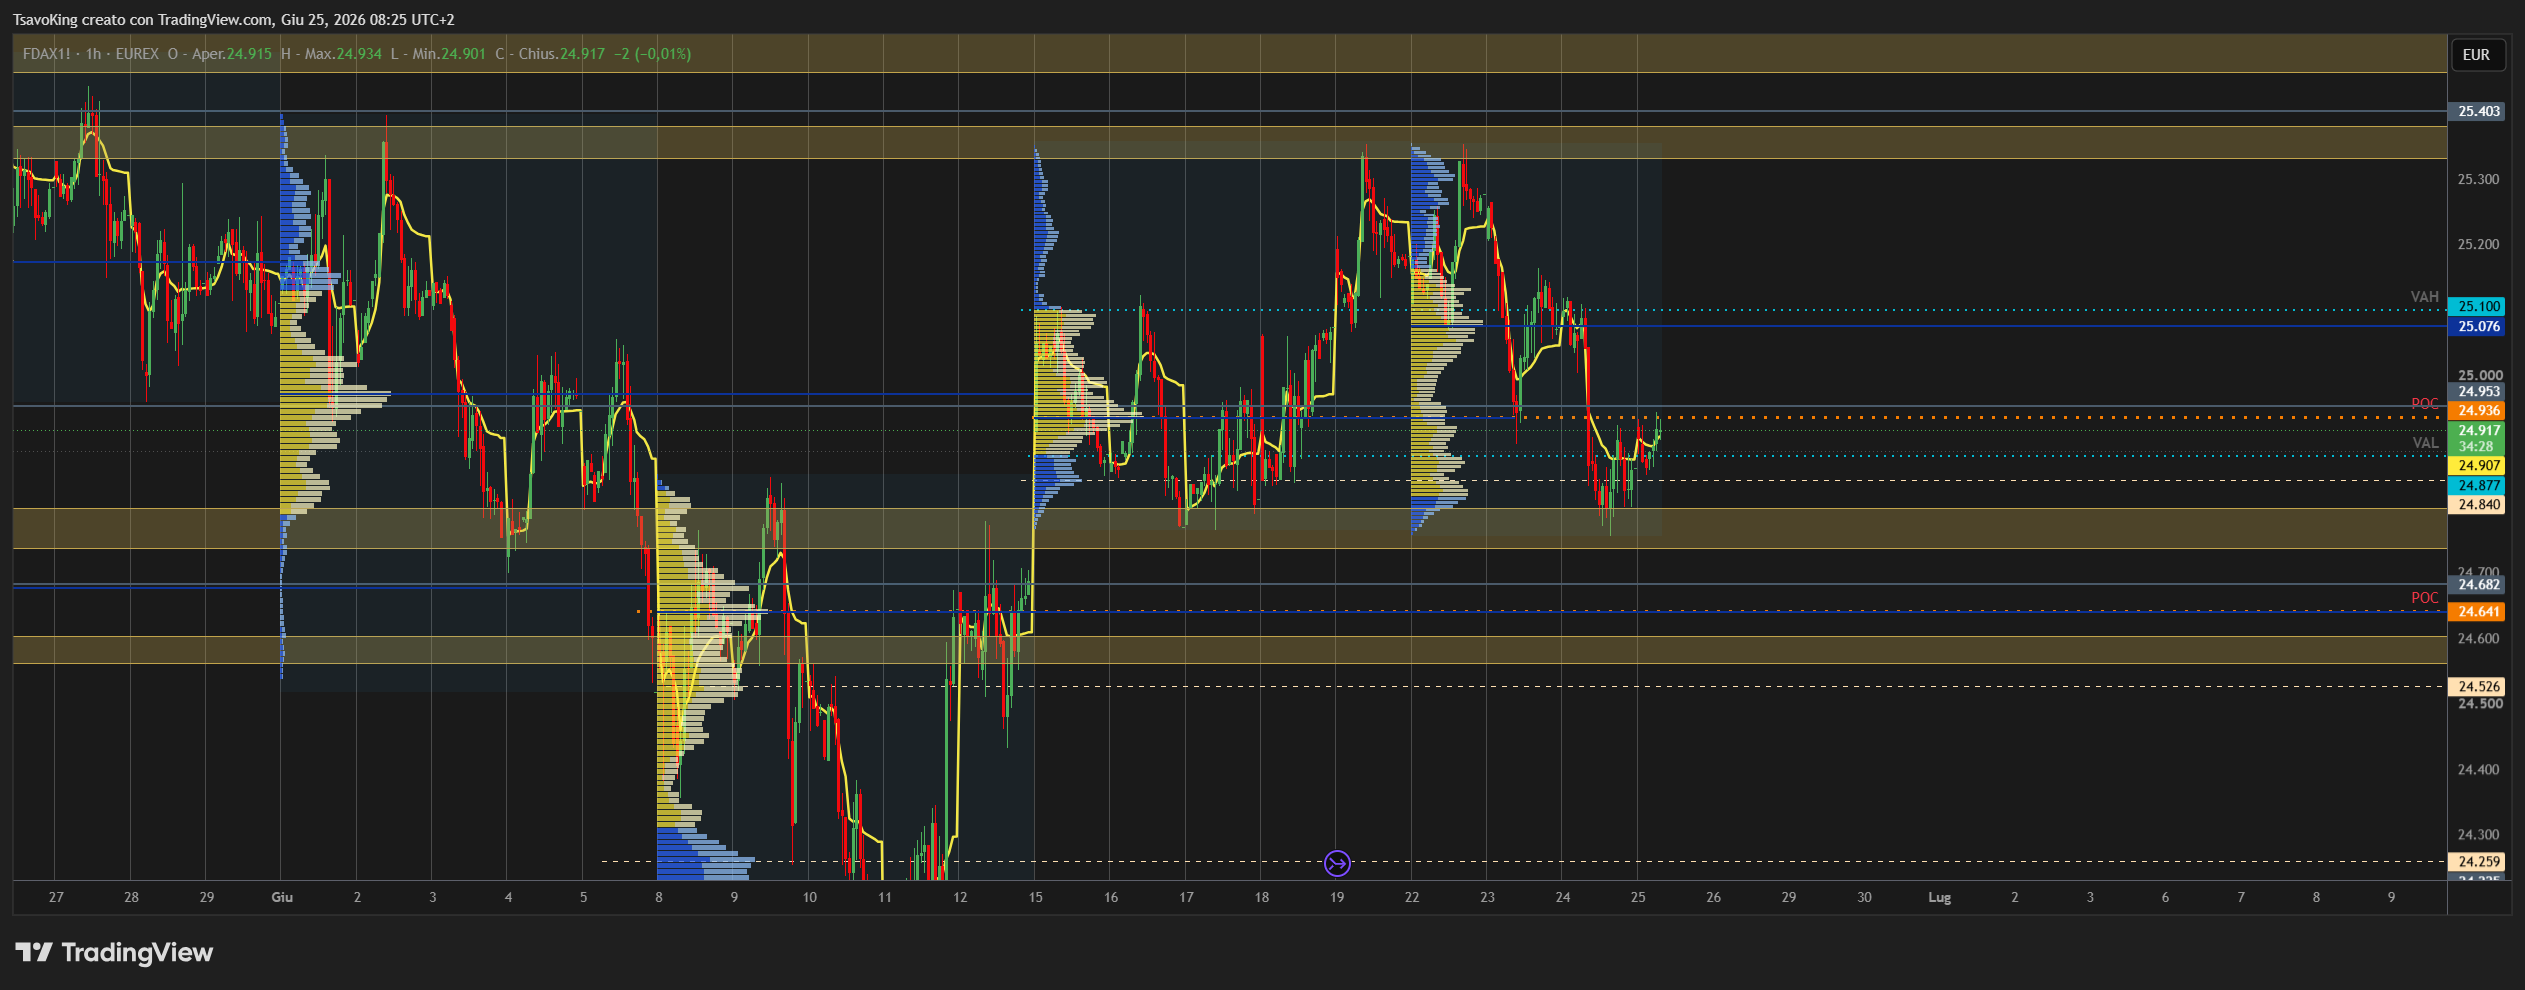Click the Max. 24.934 high value
This screenshot has width=2525, height=990.
point(343,54)
